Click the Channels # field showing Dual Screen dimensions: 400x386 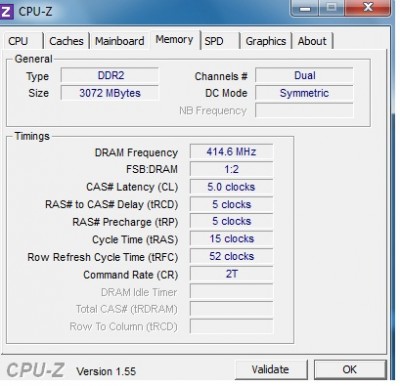click(x=304, y=75)
